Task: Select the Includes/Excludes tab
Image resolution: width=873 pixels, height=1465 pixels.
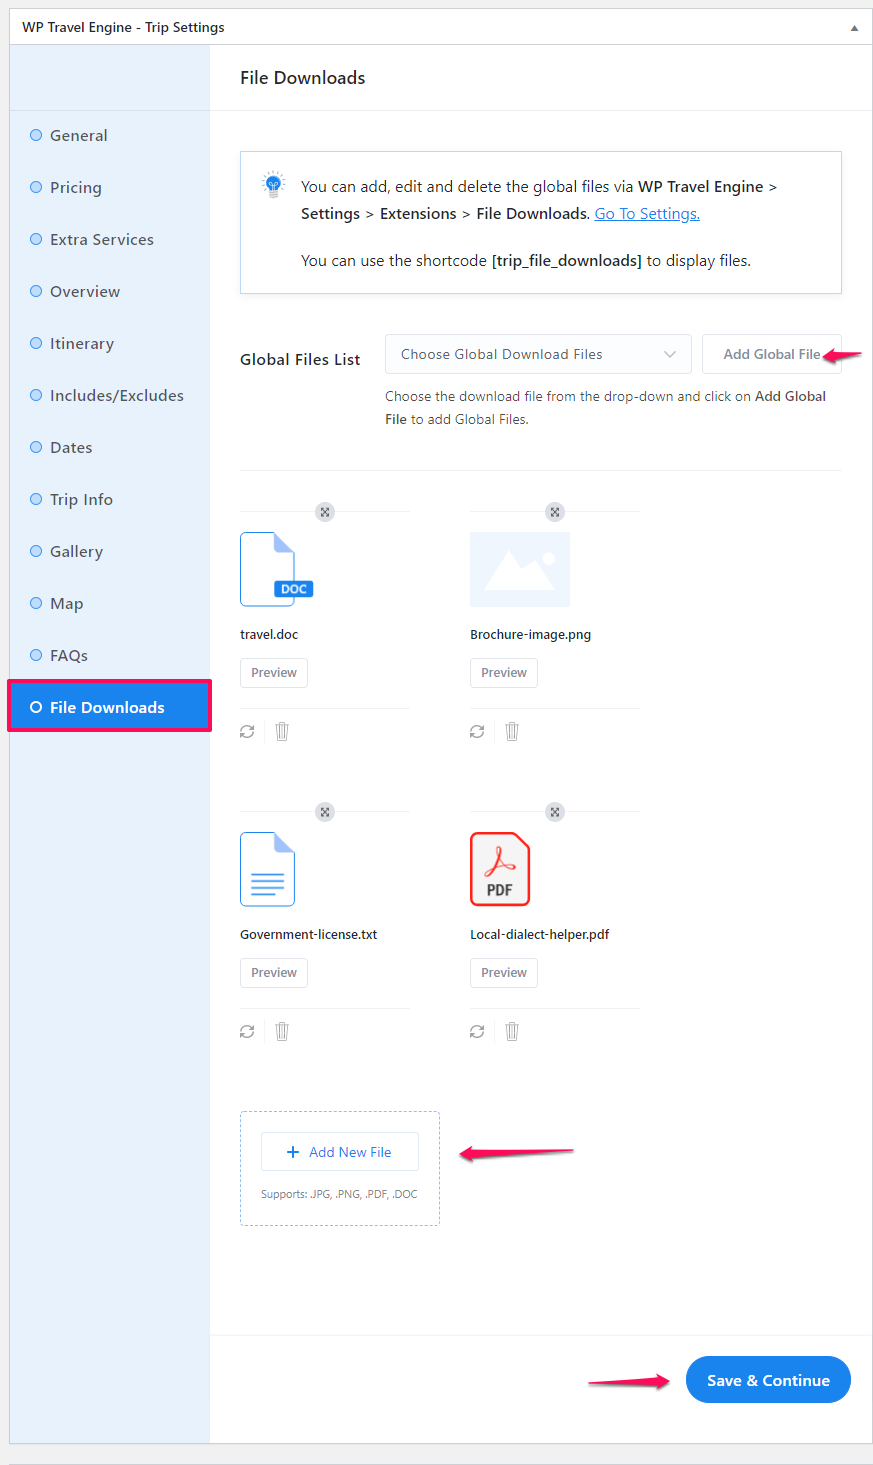Action: 110,396
